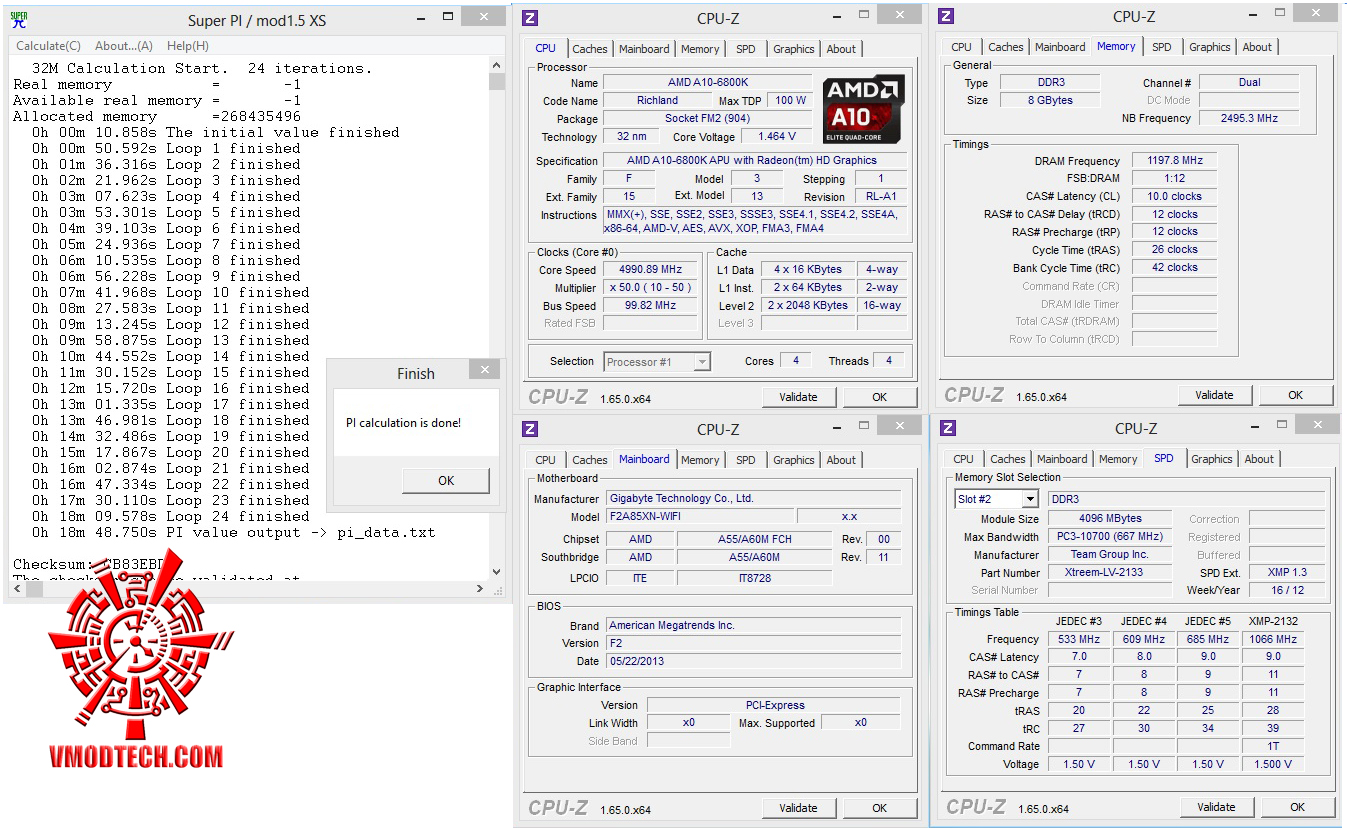Click the Core Voltage value "1.464 V"
Screen dimensions: 1347x828
click(776, 137)
